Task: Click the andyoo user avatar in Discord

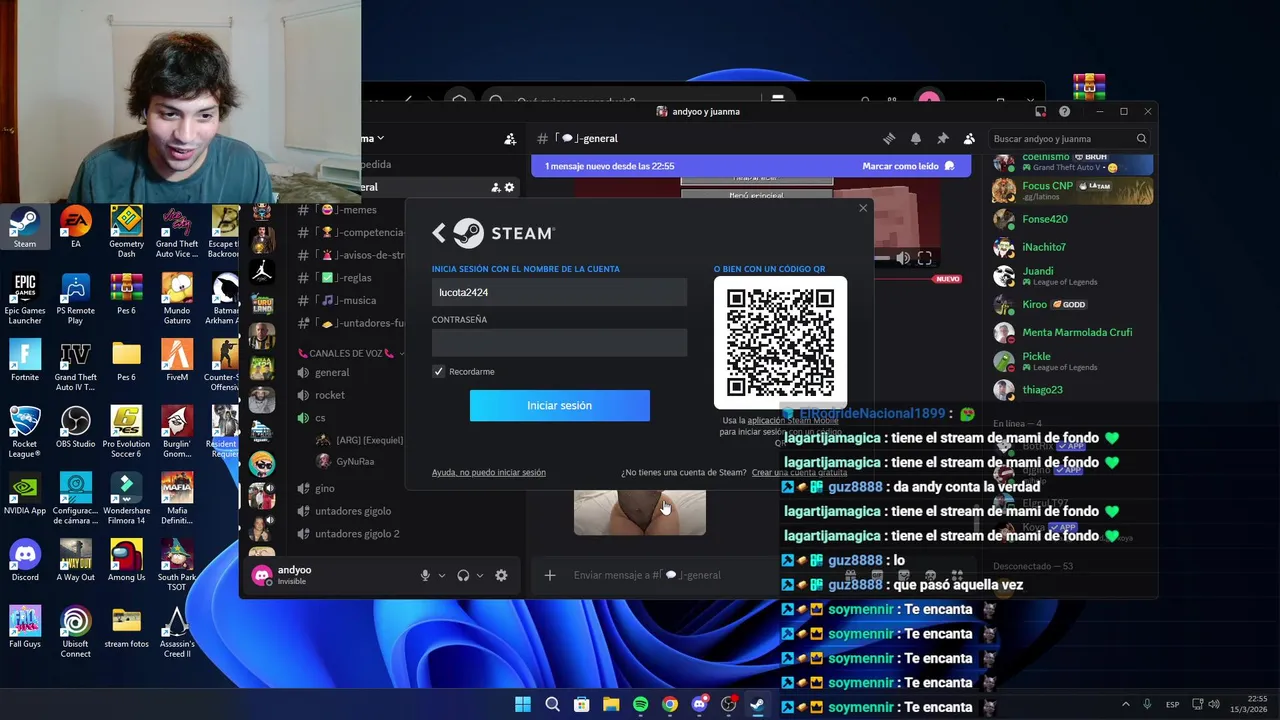Action: click(262, 575)
